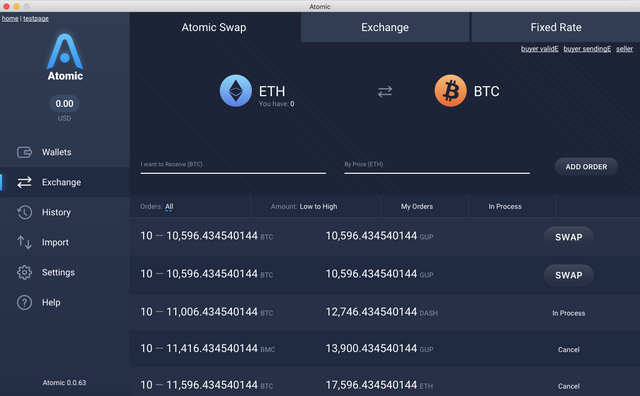Select the Bitcoin BTC coin icon
The width and height of the screenshot is (640, 396).
pyautogui.click(x=450, y=91)
